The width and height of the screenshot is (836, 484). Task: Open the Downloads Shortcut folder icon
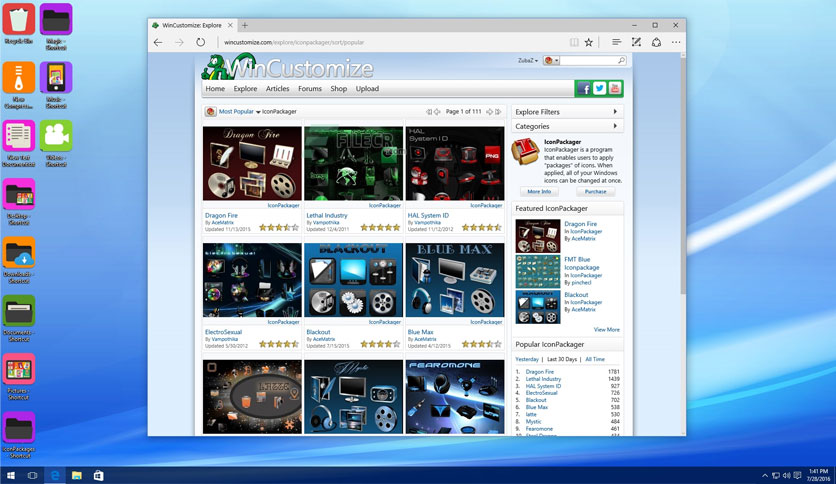coord(19,260)
